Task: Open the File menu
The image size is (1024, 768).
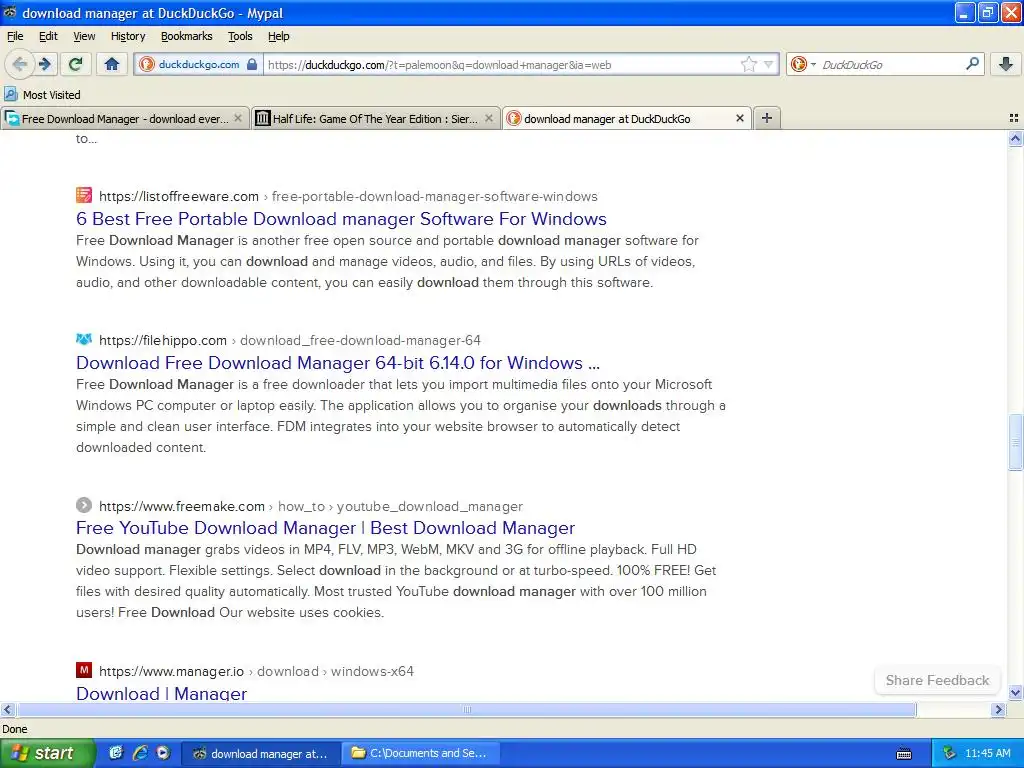Action: 15,36
